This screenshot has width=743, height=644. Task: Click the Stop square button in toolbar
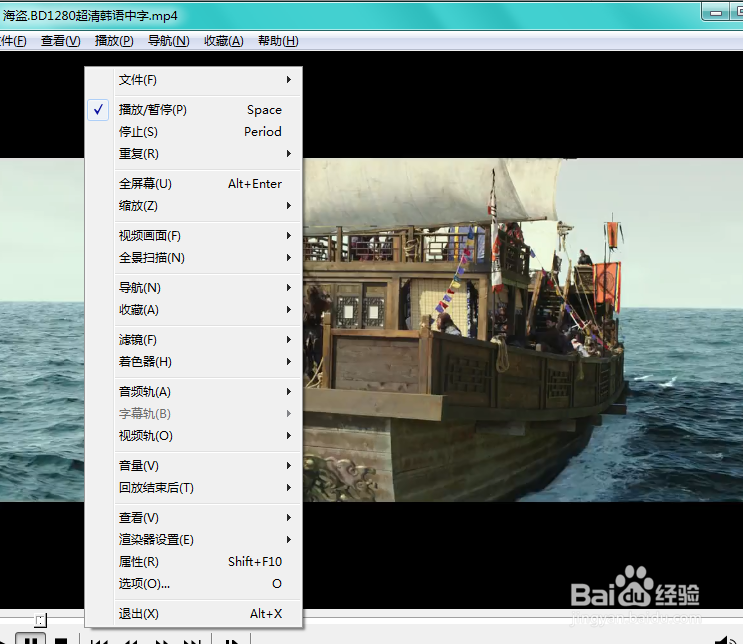(61, 640)
